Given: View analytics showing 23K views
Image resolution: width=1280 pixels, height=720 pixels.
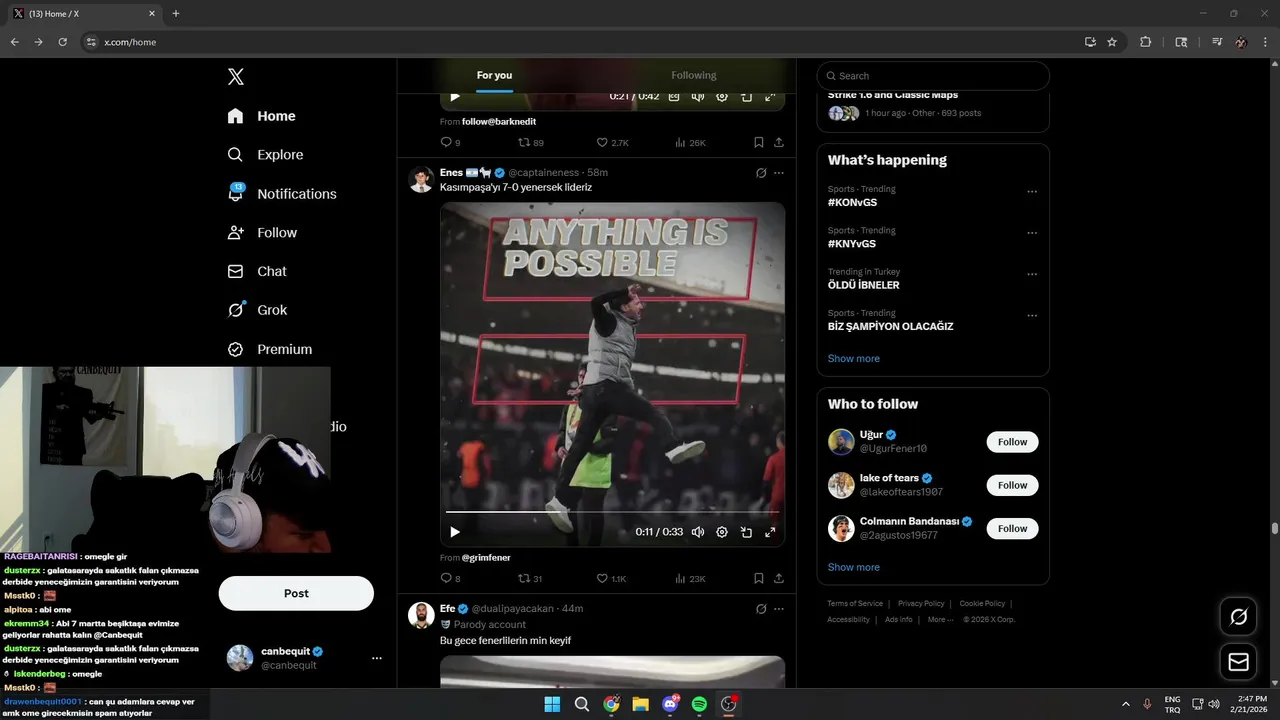Looking at the screenshot, I should [x=690, y=579].
